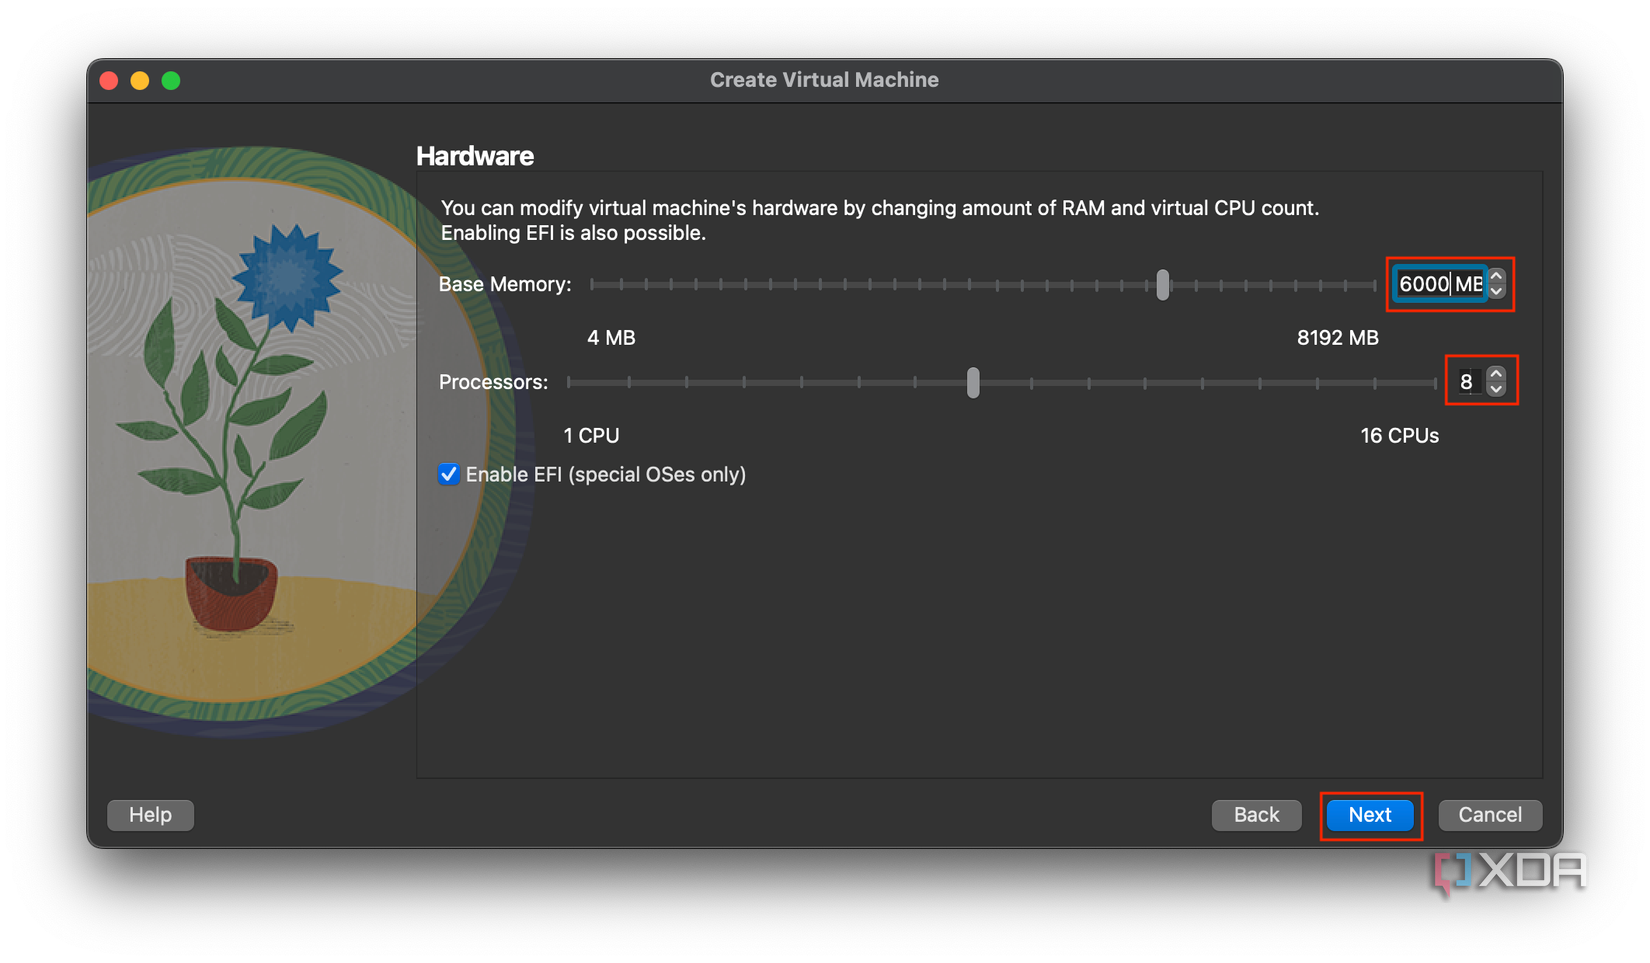Screen dimensions: 1650x963
Task: Open the Help dialog
Action: 150,815
